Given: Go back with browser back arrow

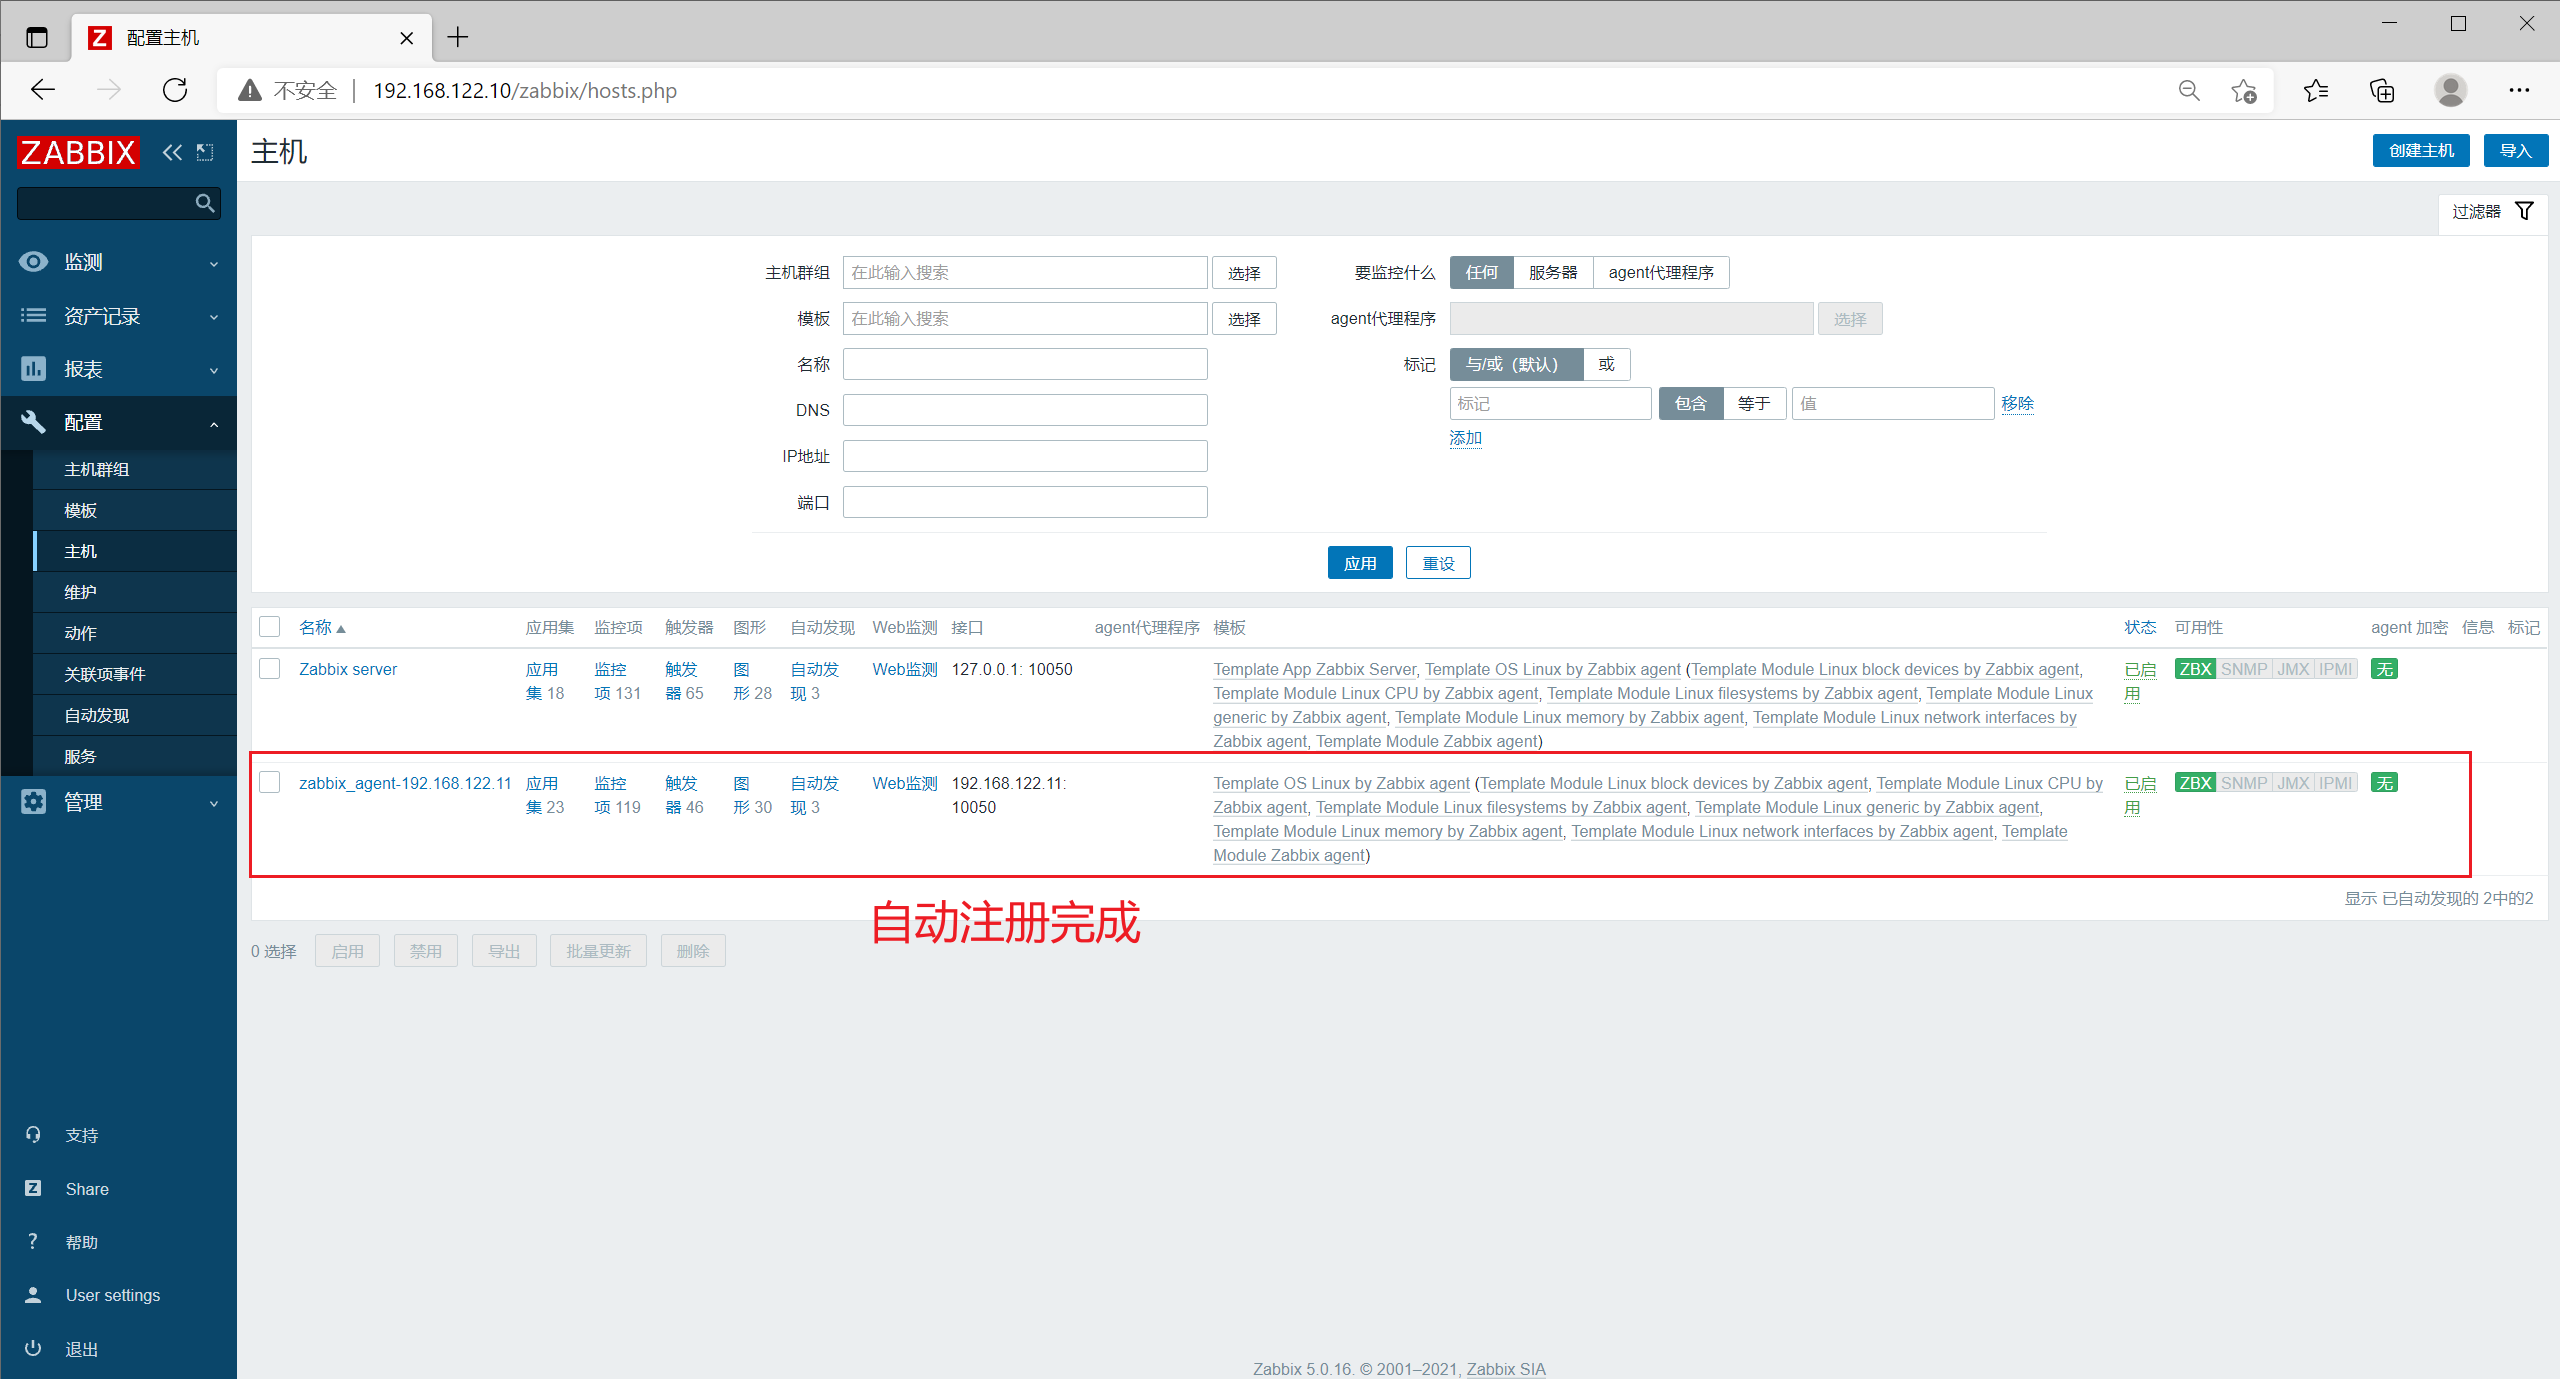Looking at the screenshot, I should tap(42, 90).
